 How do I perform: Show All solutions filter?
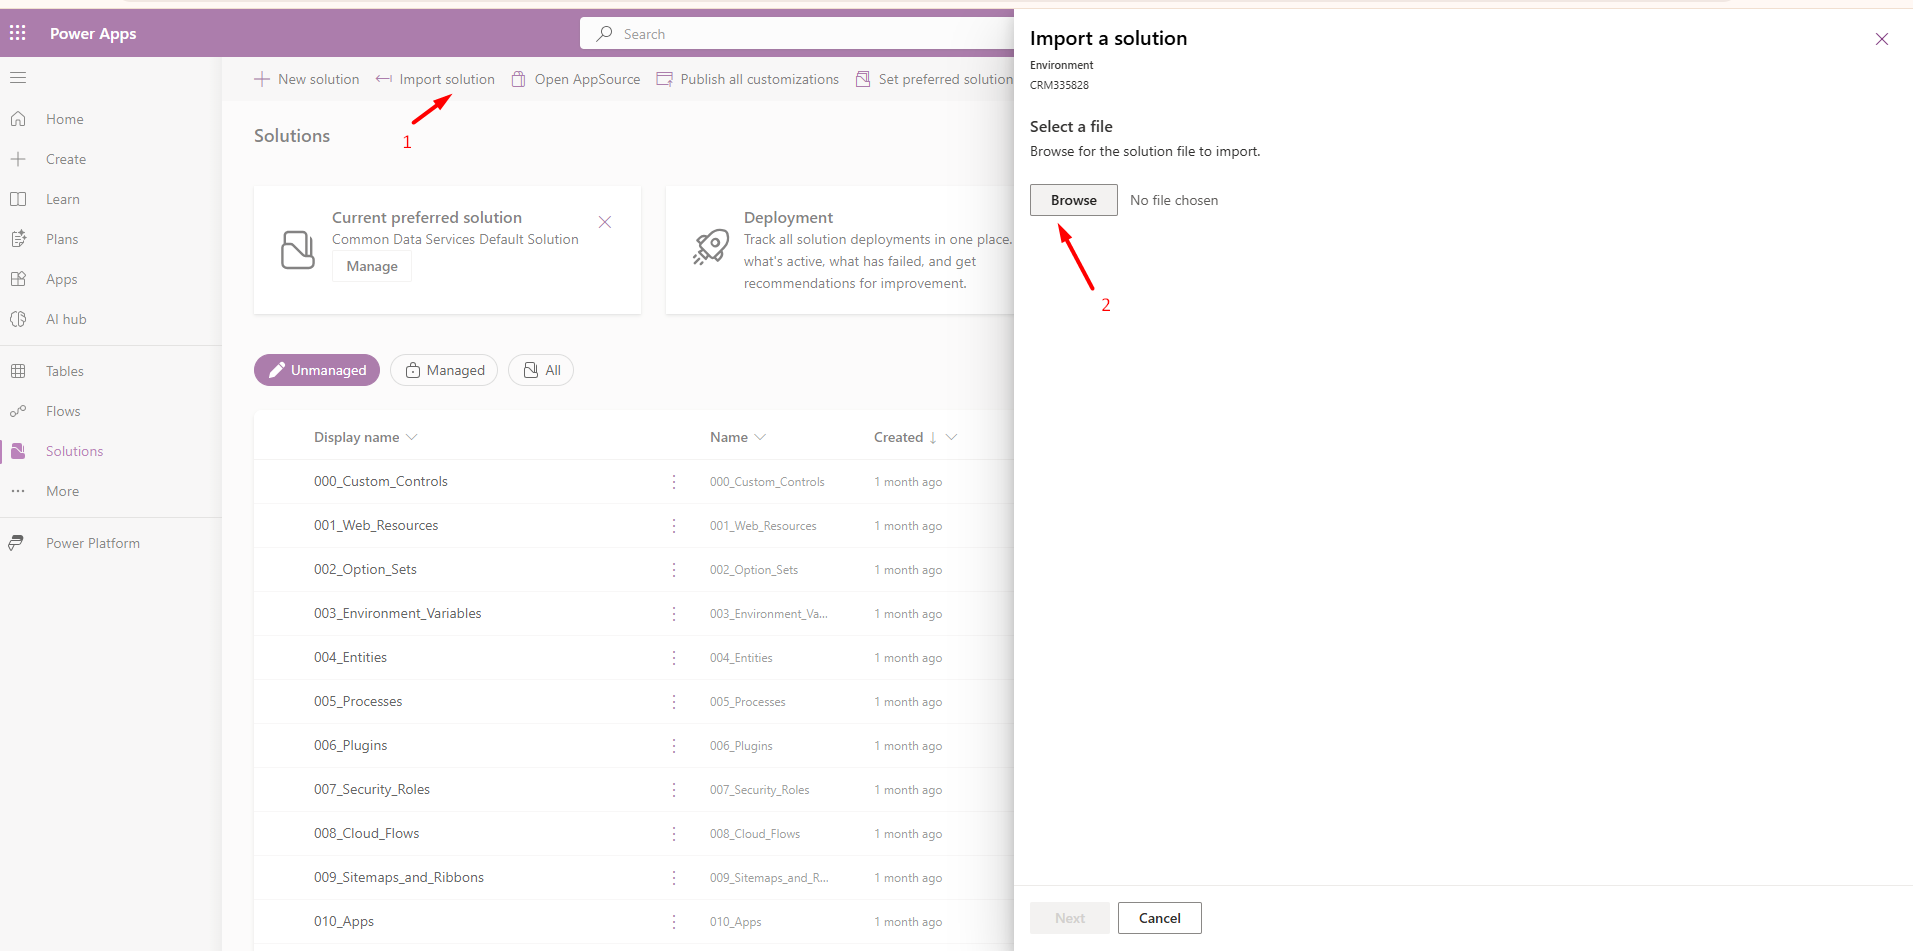[x=541, y=370]
